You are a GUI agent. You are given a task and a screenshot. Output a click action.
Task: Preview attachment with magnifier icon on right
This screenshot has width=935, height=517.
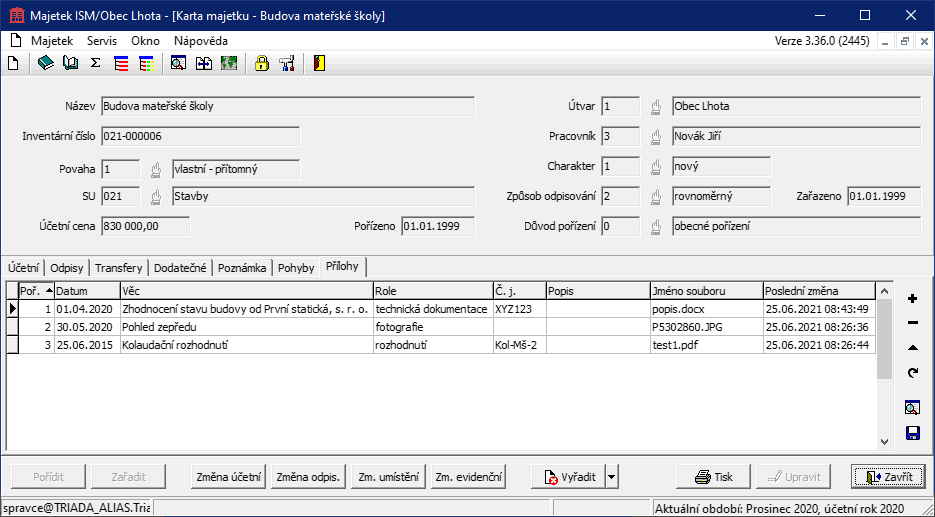912,408
